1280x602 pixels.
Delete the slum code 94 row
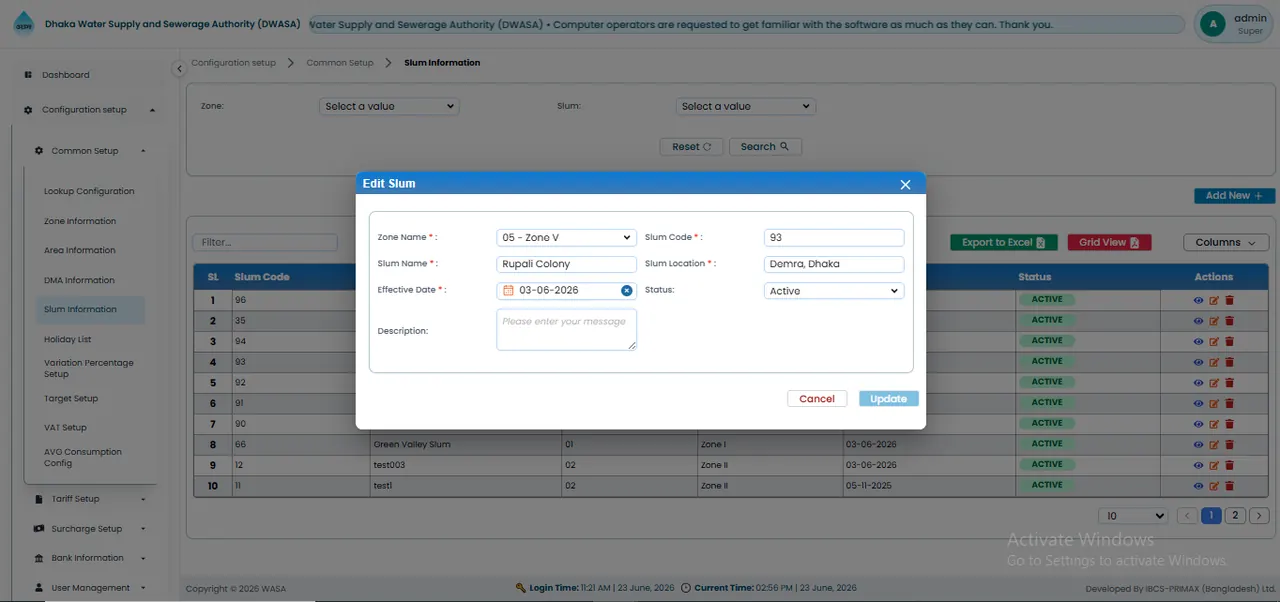pos(1229,341)
